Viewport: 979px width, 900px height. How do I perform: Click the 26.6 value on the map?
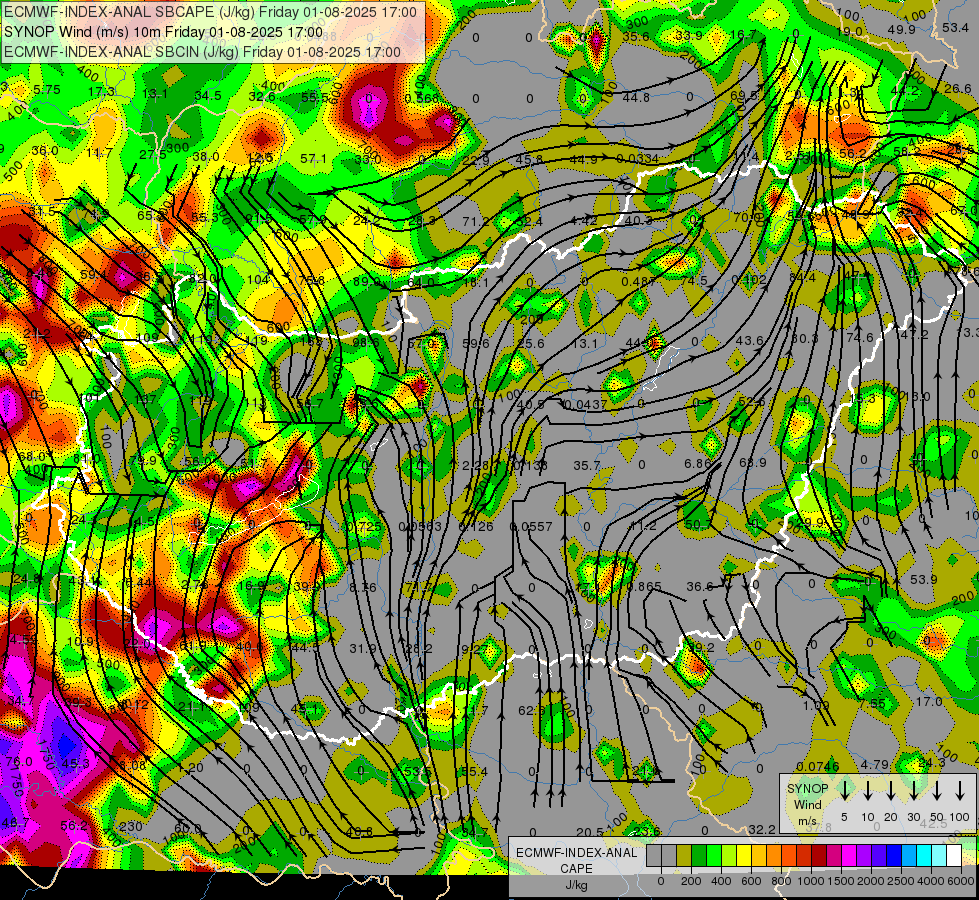958,89
